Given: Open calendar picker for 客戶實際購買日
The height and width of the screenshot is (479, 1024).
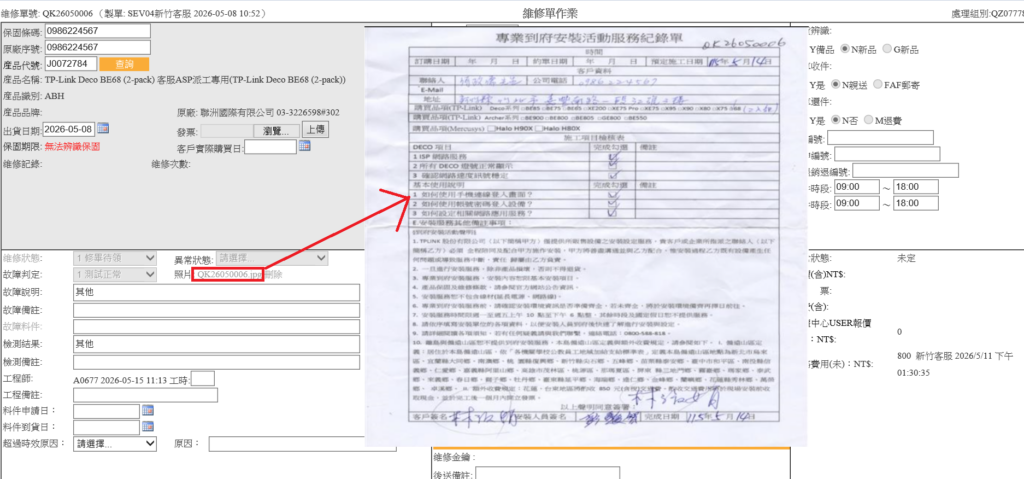Looking at the screenshot, I should tap(304, 146).
